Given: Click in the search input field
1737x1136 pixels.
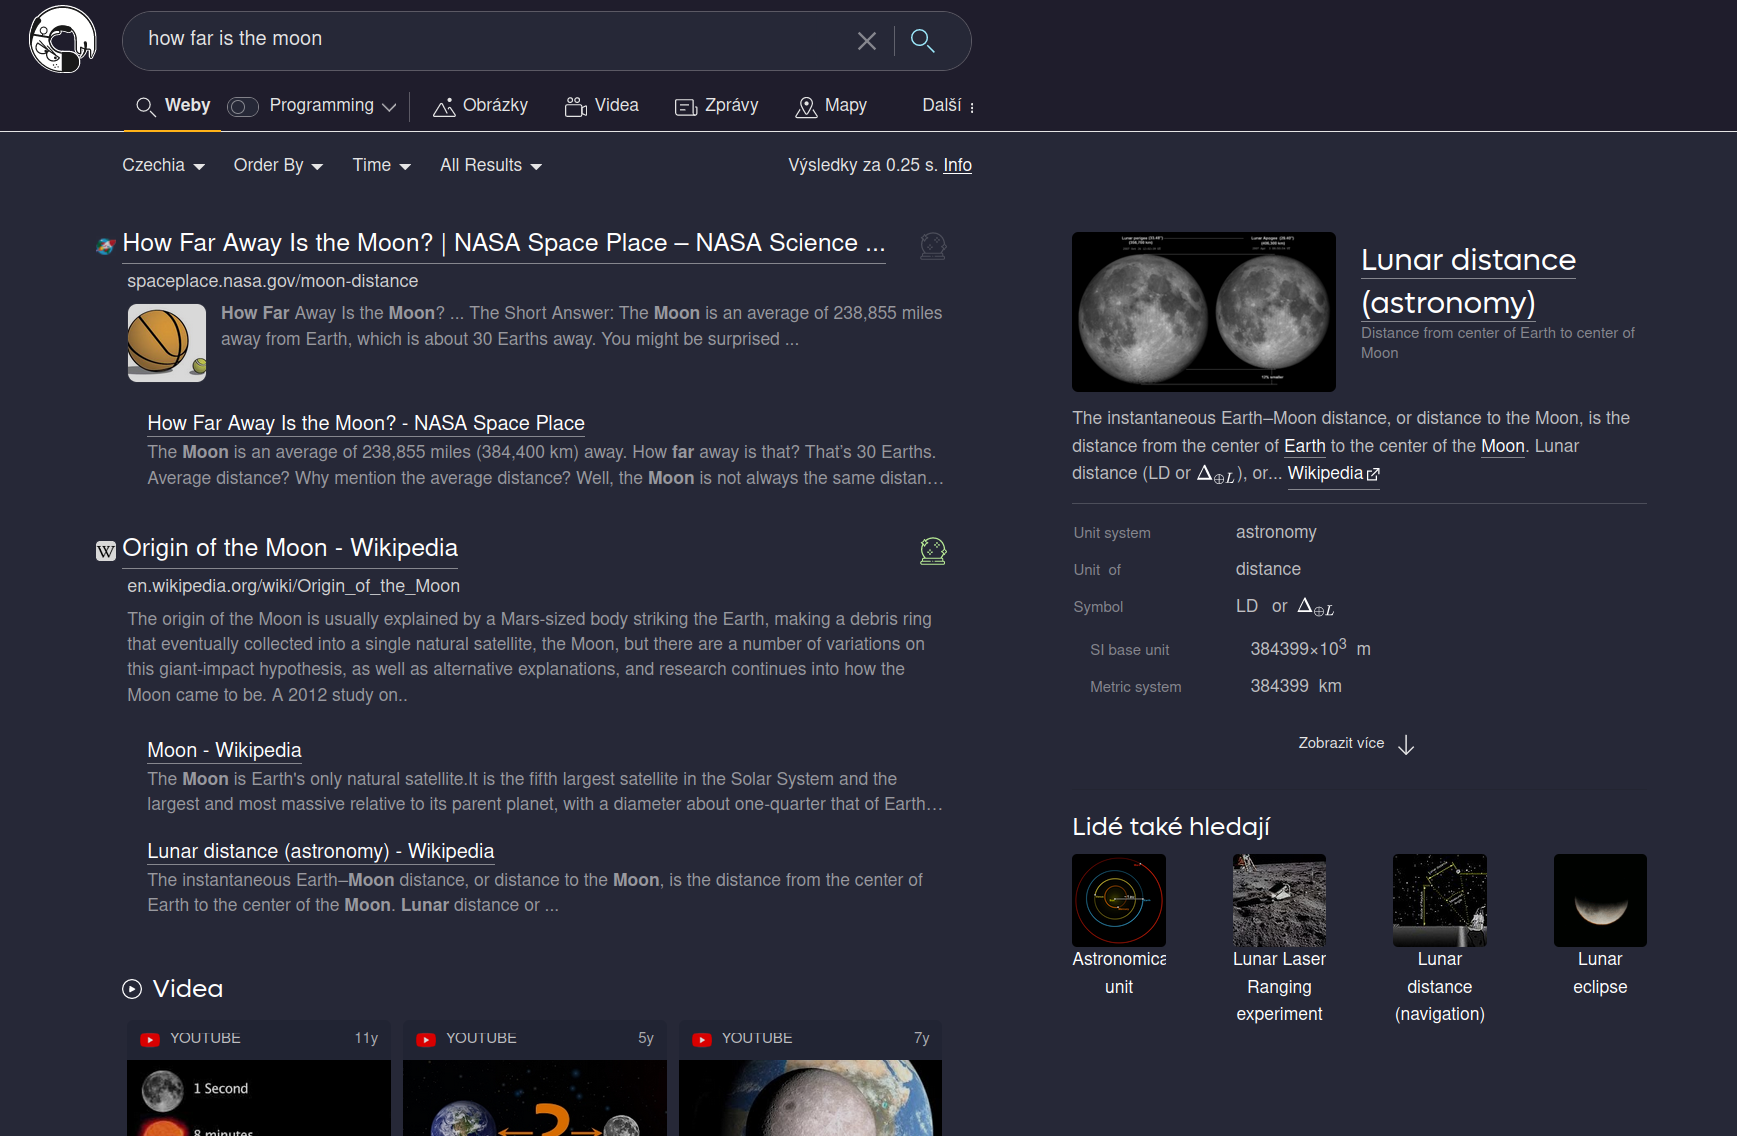Looking at the screenshot, I should pyautogui.click(x=490, y=40).
